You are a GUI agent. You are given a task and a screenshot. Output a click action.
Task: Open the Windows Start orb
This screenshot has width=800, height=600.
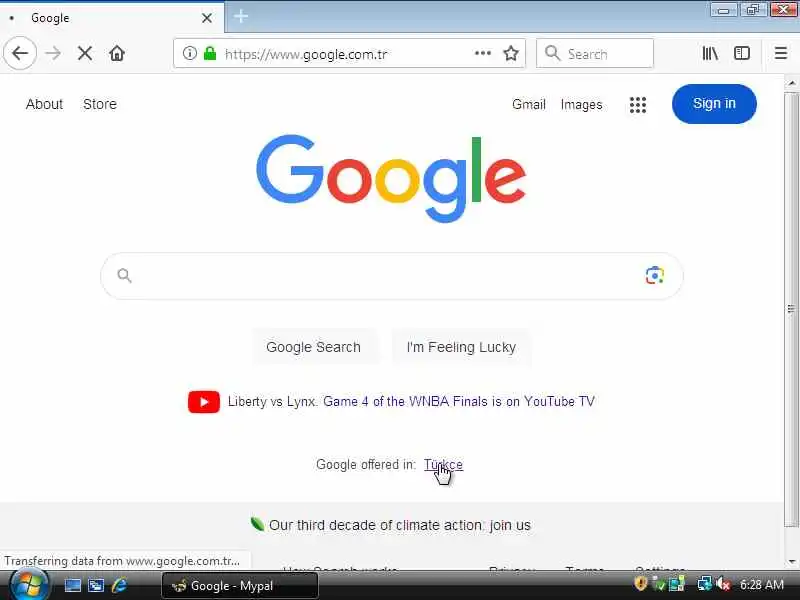(29, 585)
